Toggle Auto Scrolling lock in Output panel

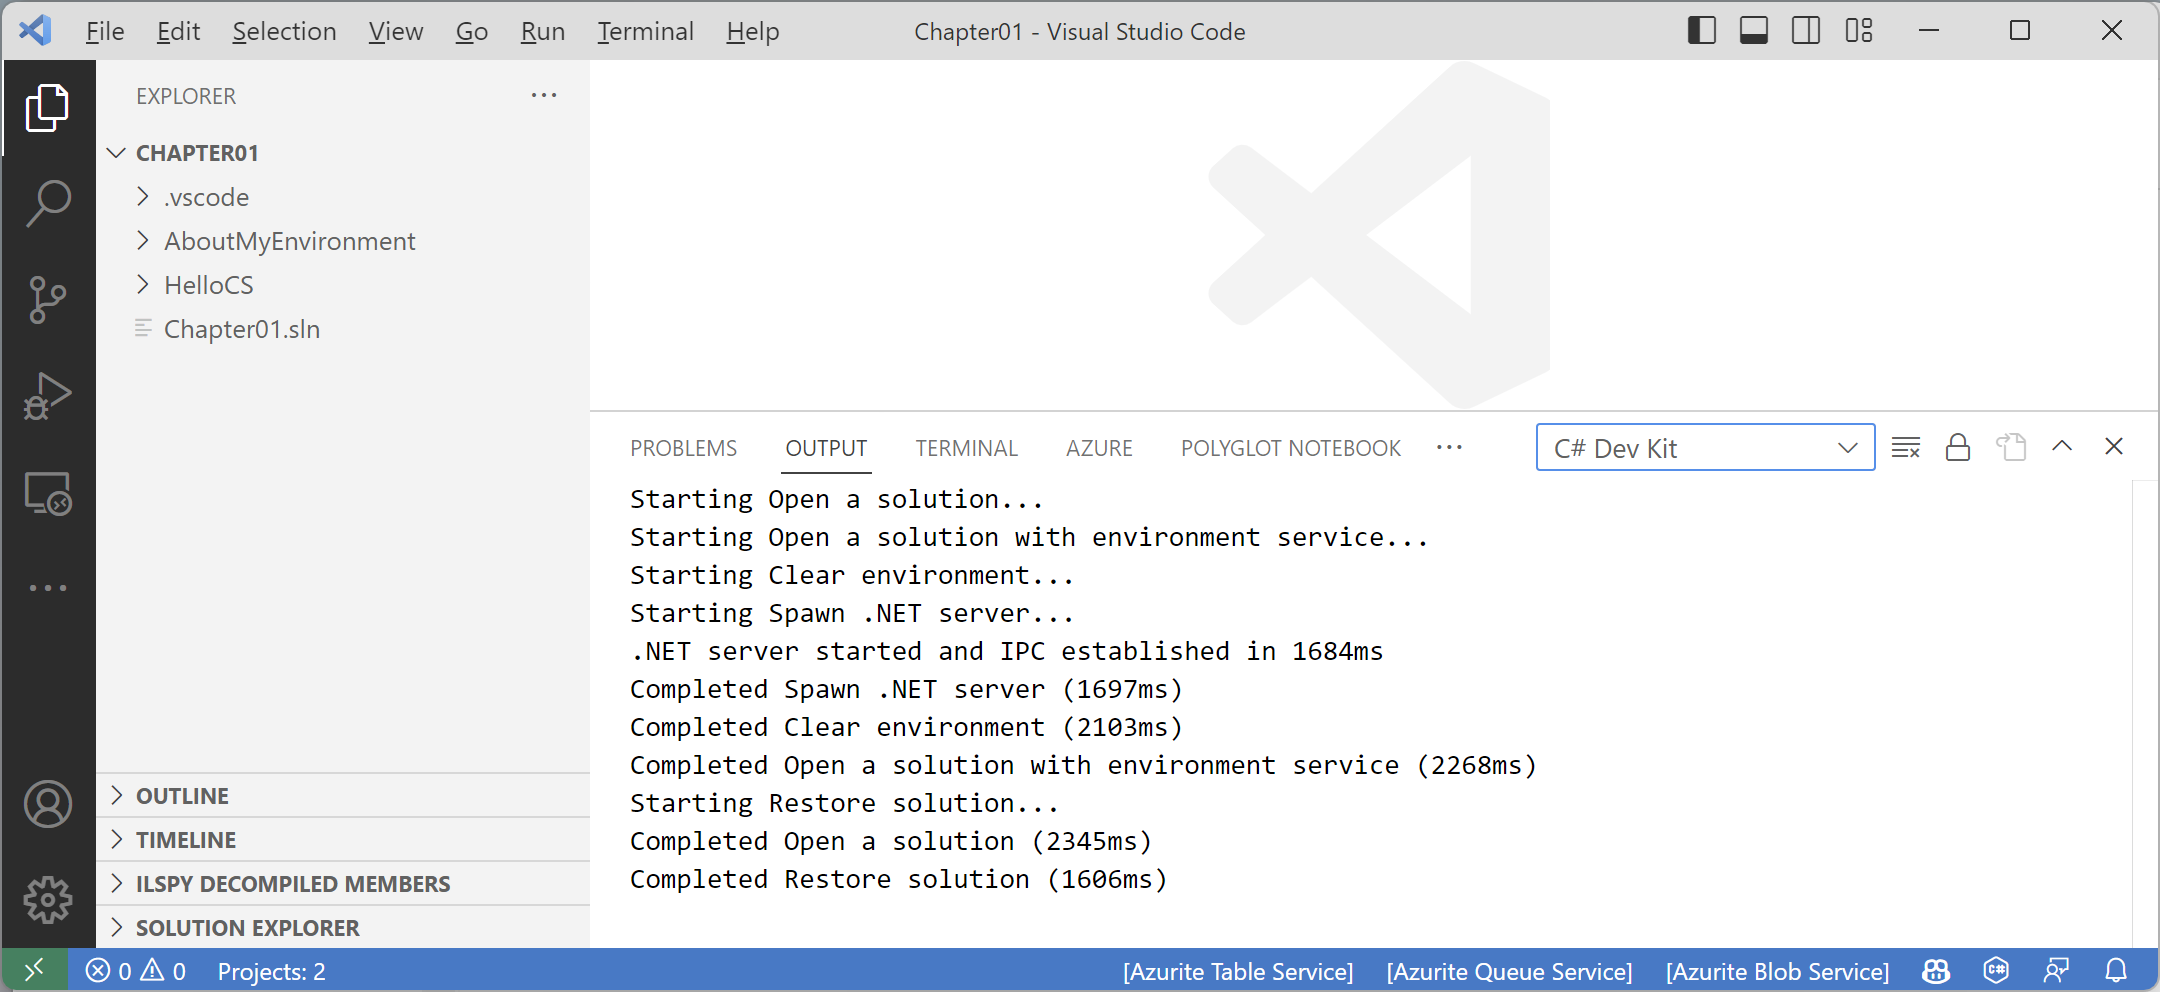pyautogui.click(x=1957, y=447)
